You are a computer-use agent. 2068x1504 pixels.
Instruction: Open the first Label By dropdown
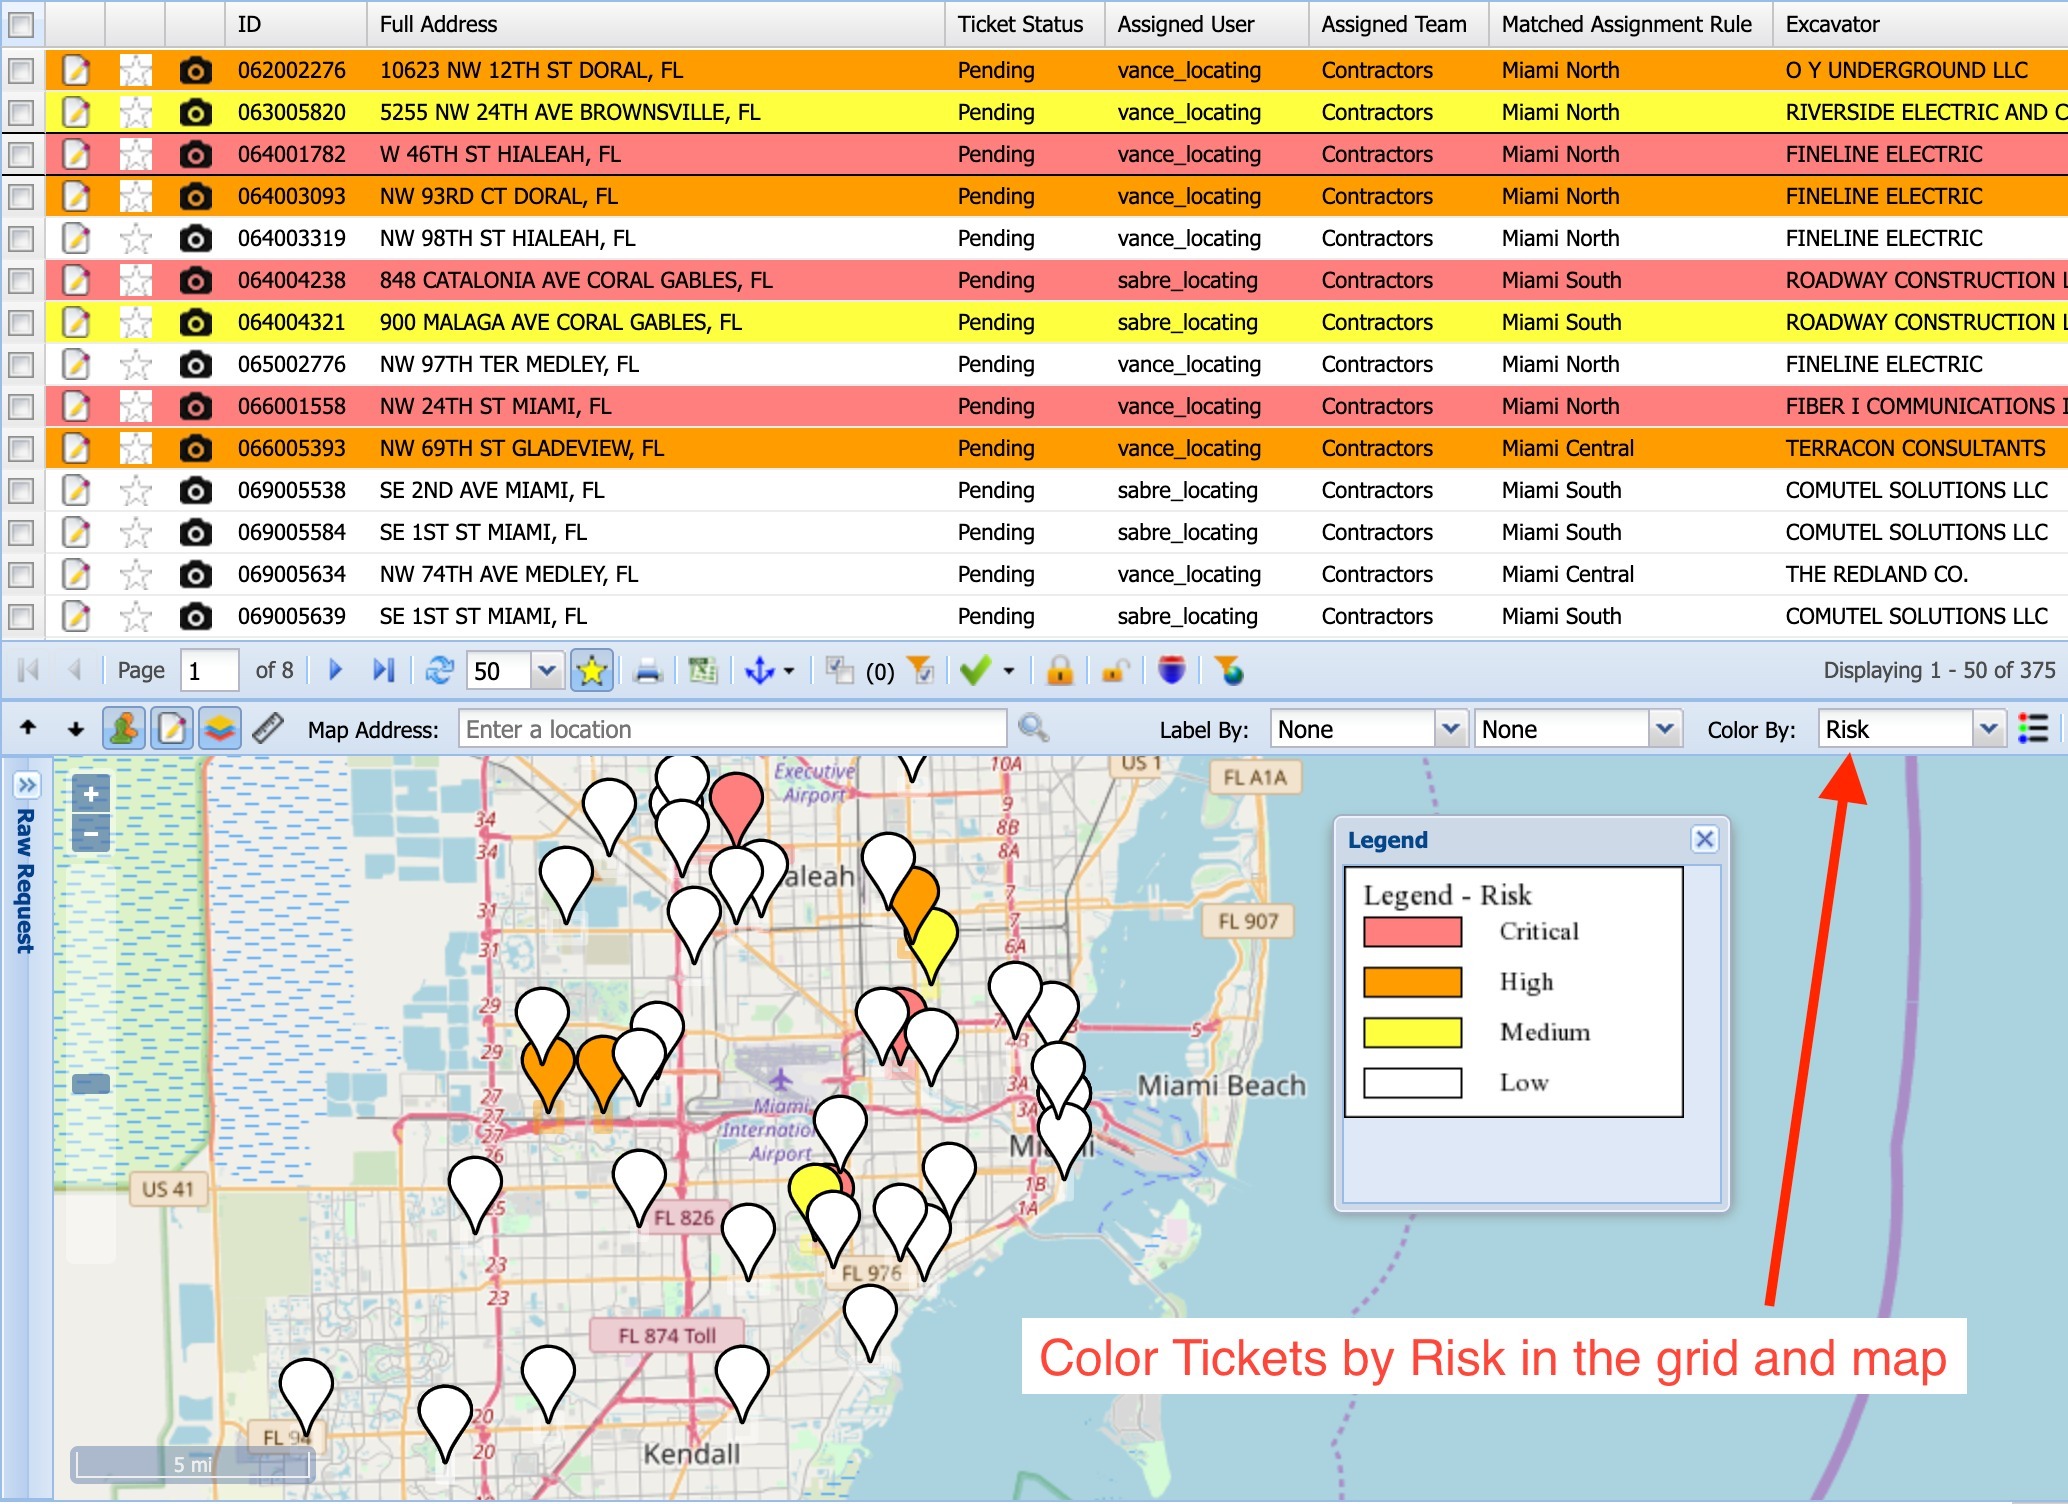[1449, 729]
